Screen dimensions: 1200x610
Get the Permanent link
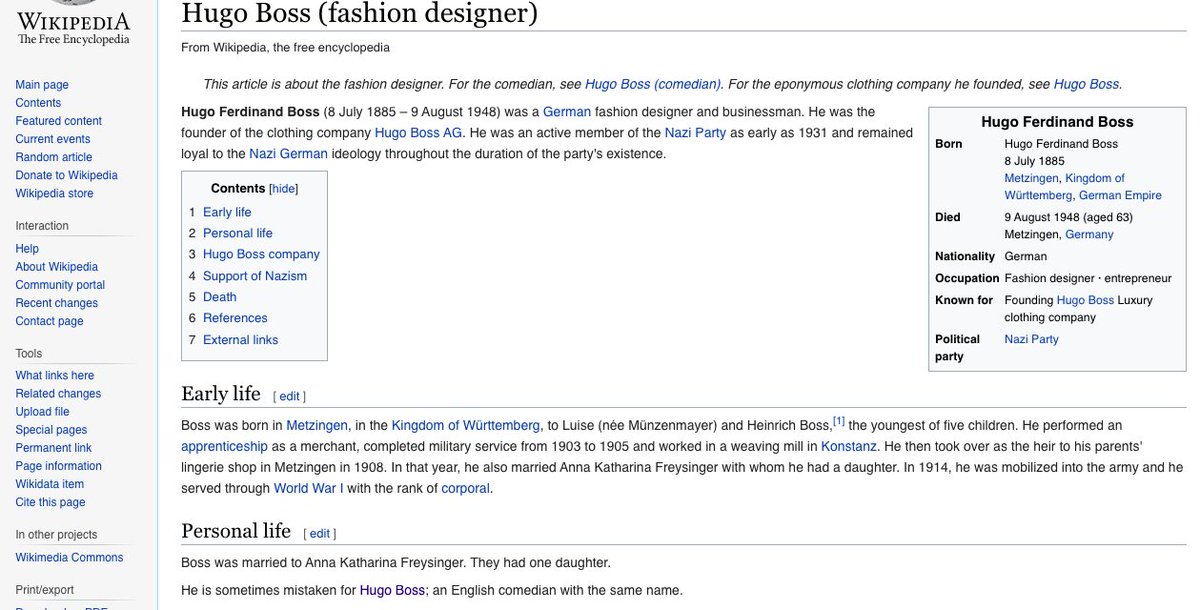[x=53, y=447]
